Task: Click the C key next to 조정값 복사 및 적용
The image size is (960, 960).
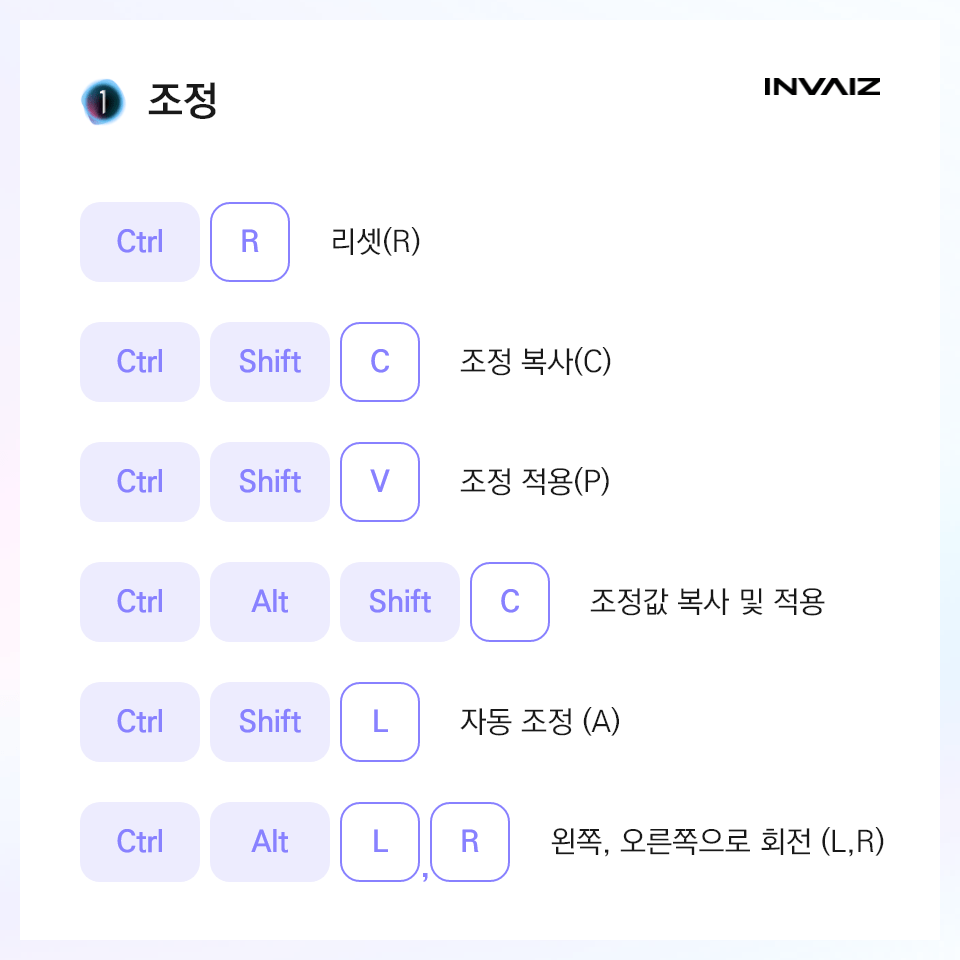Action: [509, 602]
